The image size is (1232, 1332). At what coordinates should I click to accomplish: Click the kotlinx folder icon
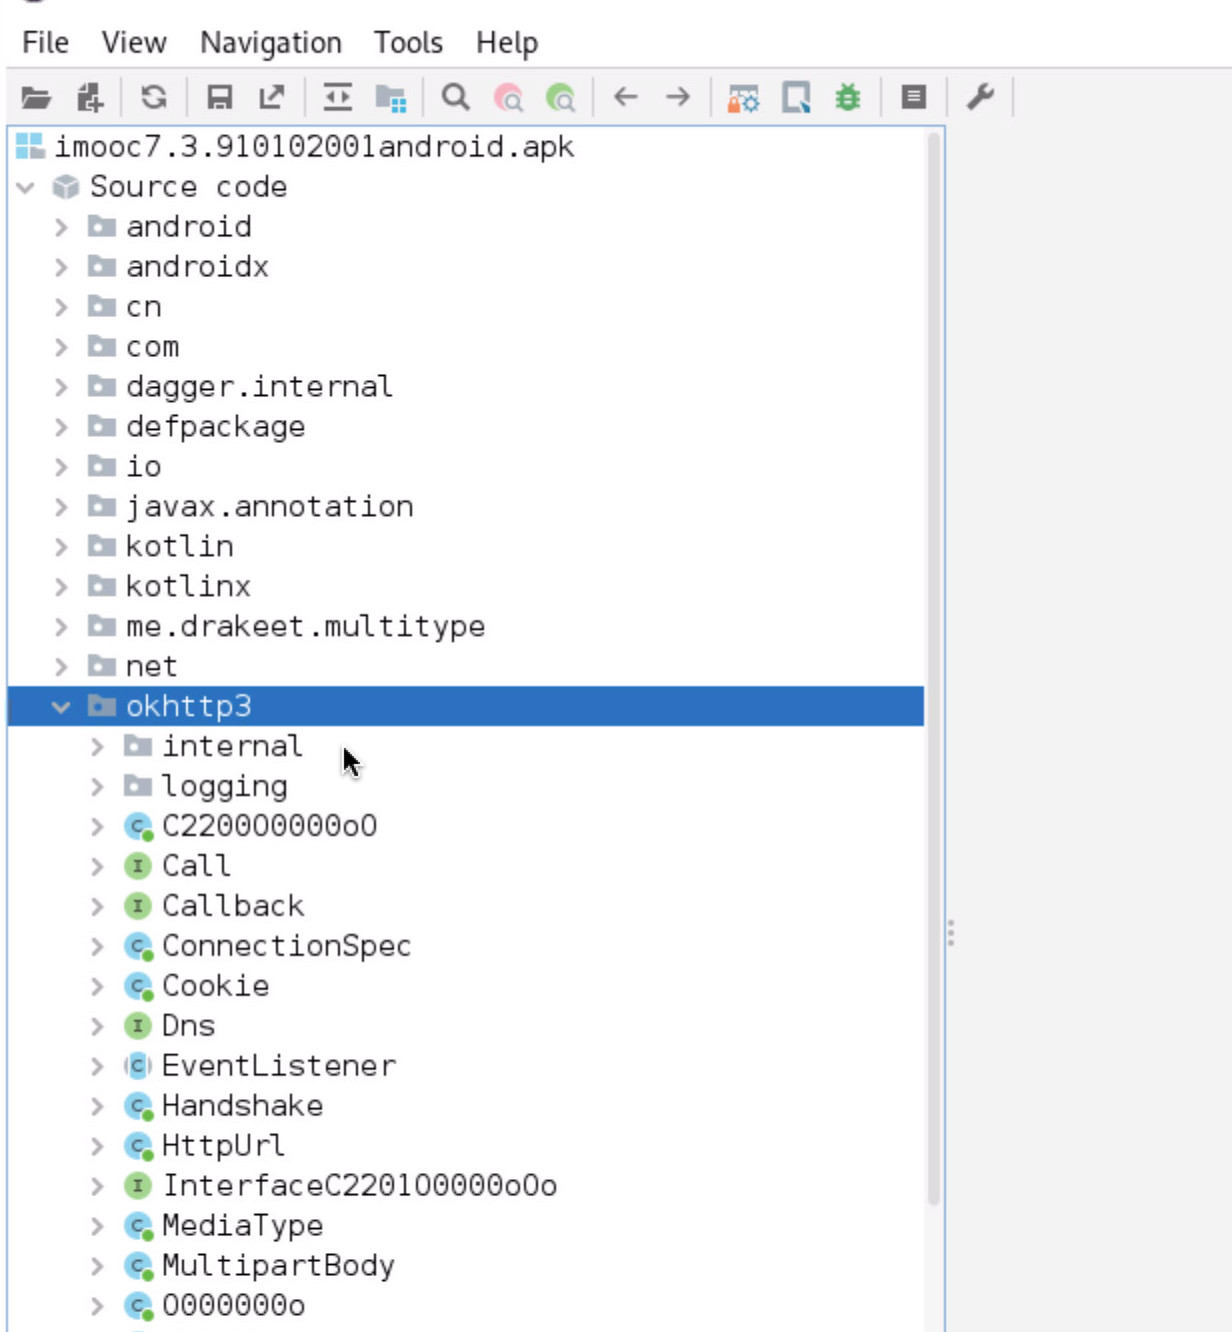click(x=102, y=586)
